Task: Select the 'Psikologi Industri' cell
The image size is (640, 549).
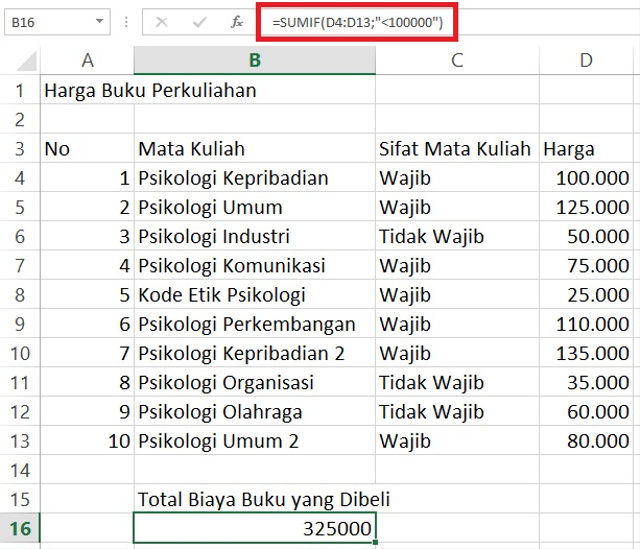Action: [x=255, y=236]
